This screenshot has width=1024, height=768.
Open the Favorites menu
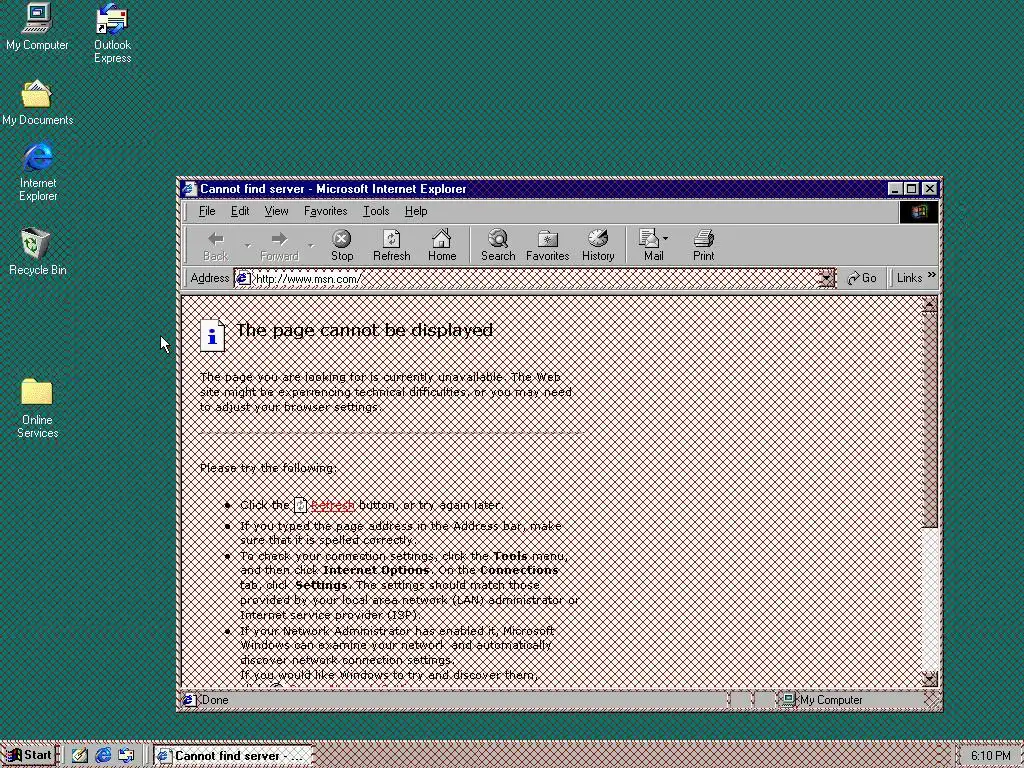point(325,211)
